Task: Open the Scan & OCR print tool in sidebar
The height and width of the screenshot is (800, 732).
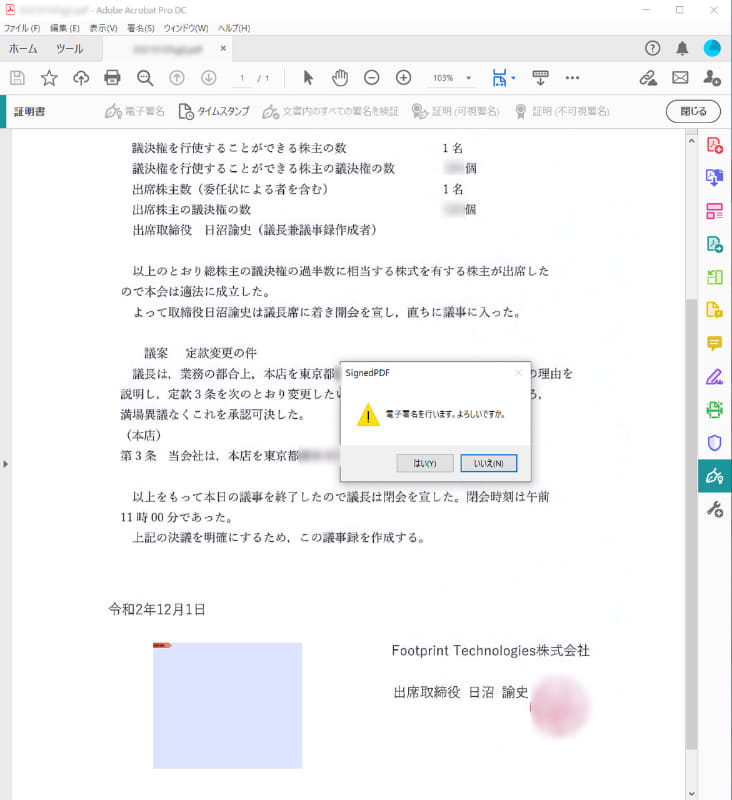Action: click(x=714, y=410)
